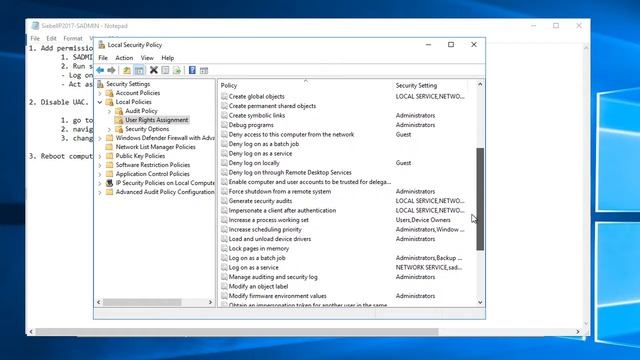This screenshot has width=640, height=360.
Task: Click the Account Policies folder icon
Action: point(109,93)
